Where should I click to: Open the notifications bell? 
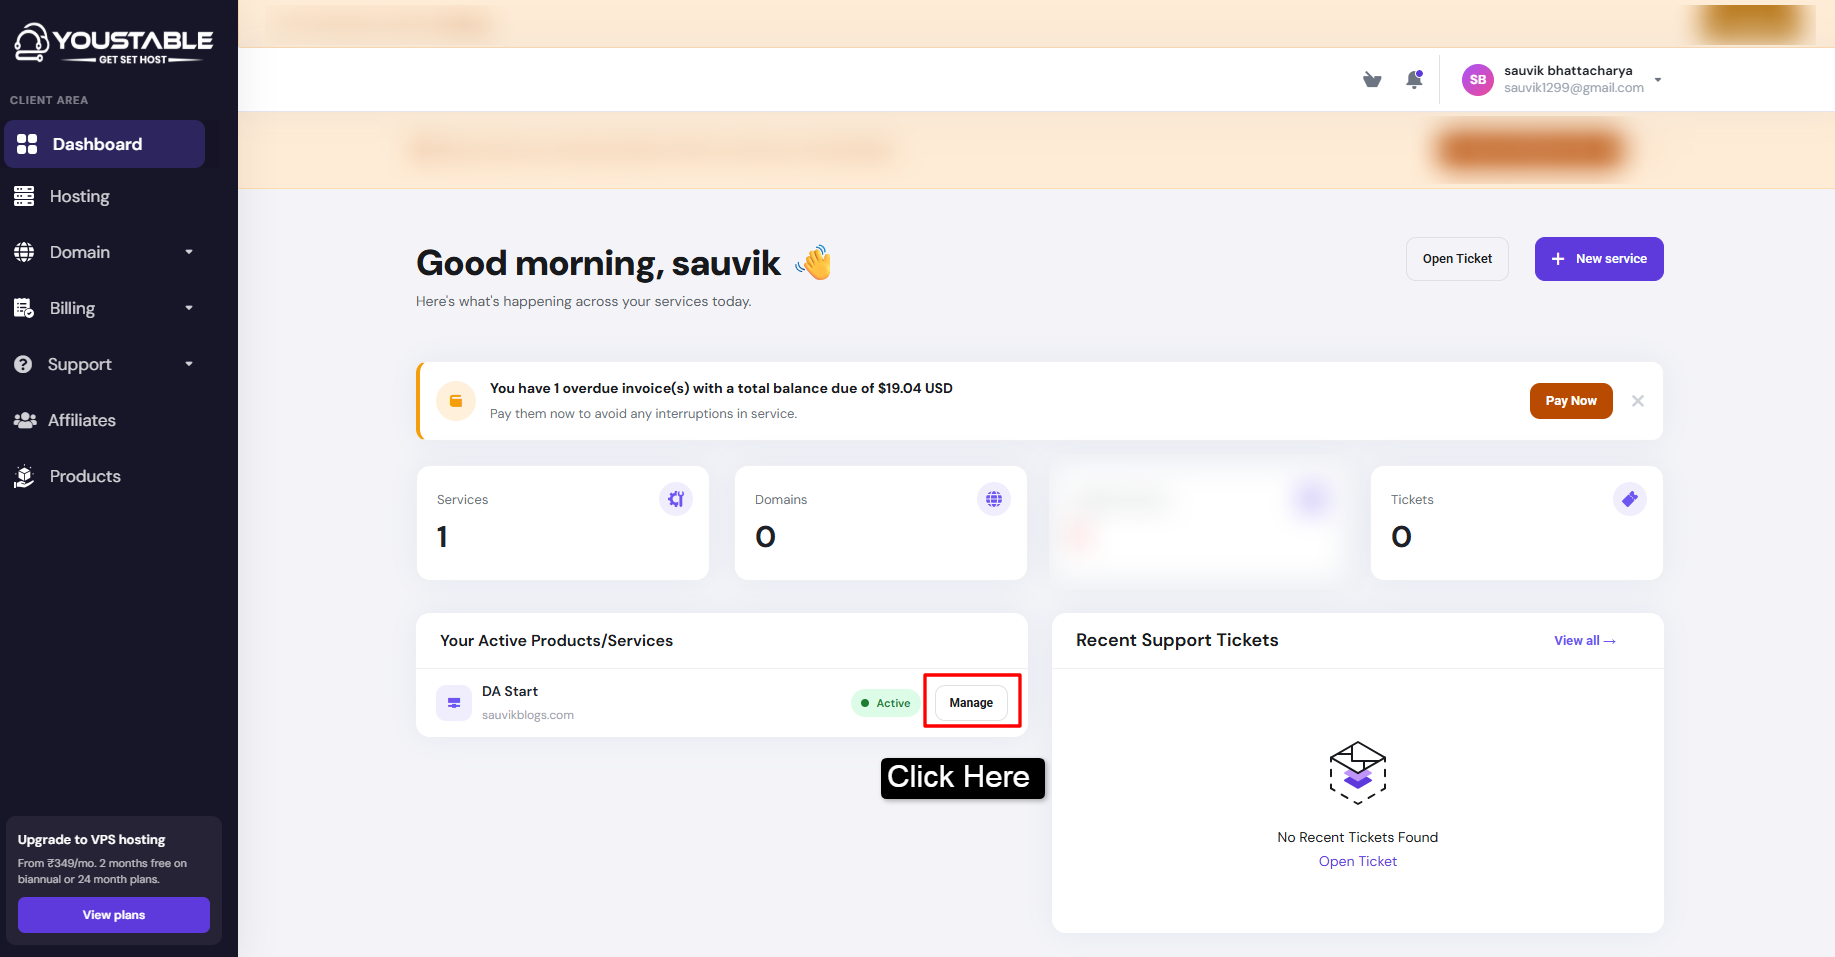(1414, 80)
